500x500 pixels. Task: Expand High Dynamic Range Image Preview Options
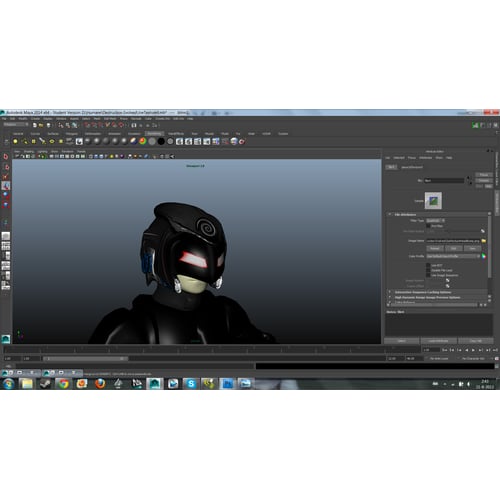click(x=390, y=297)
